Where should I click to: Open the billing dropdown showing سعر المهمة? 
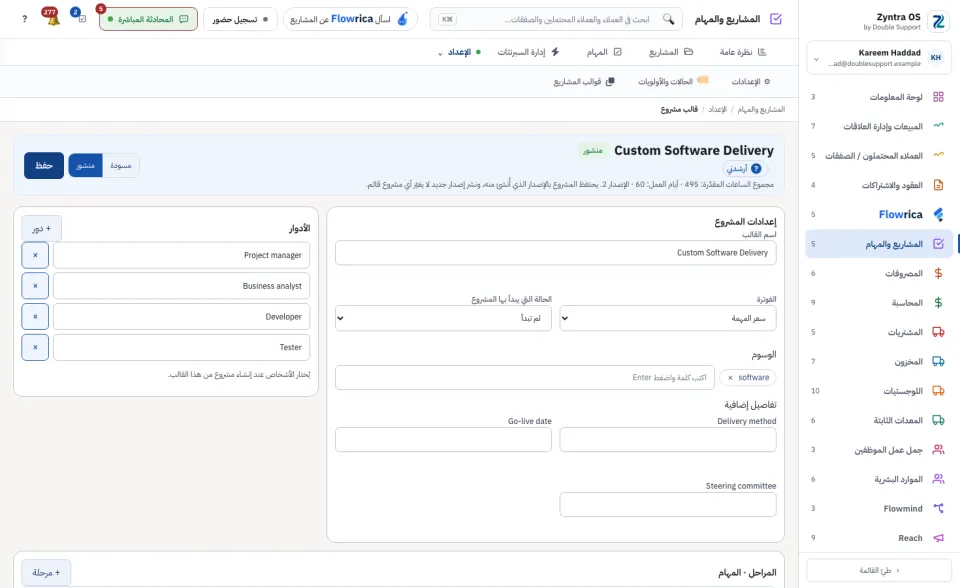668,318
